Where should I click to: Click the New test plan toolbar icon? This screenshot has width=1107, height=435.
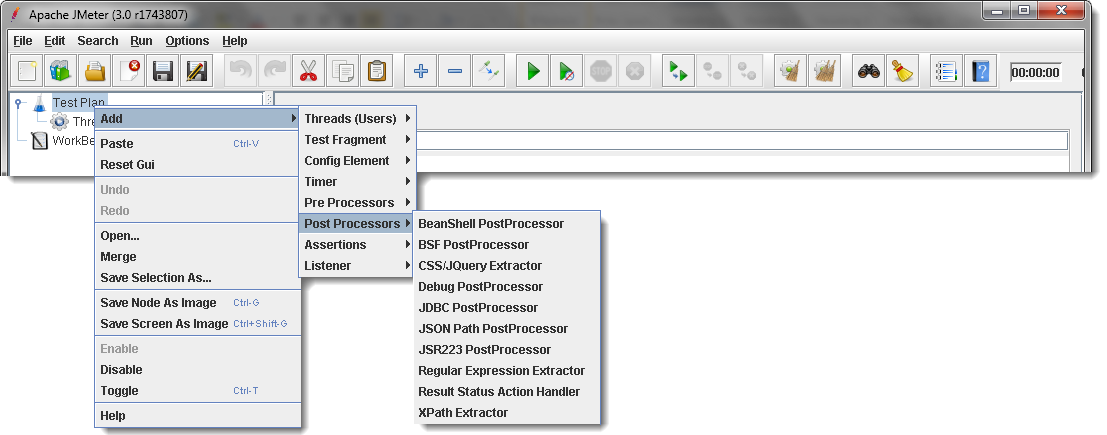26,71
